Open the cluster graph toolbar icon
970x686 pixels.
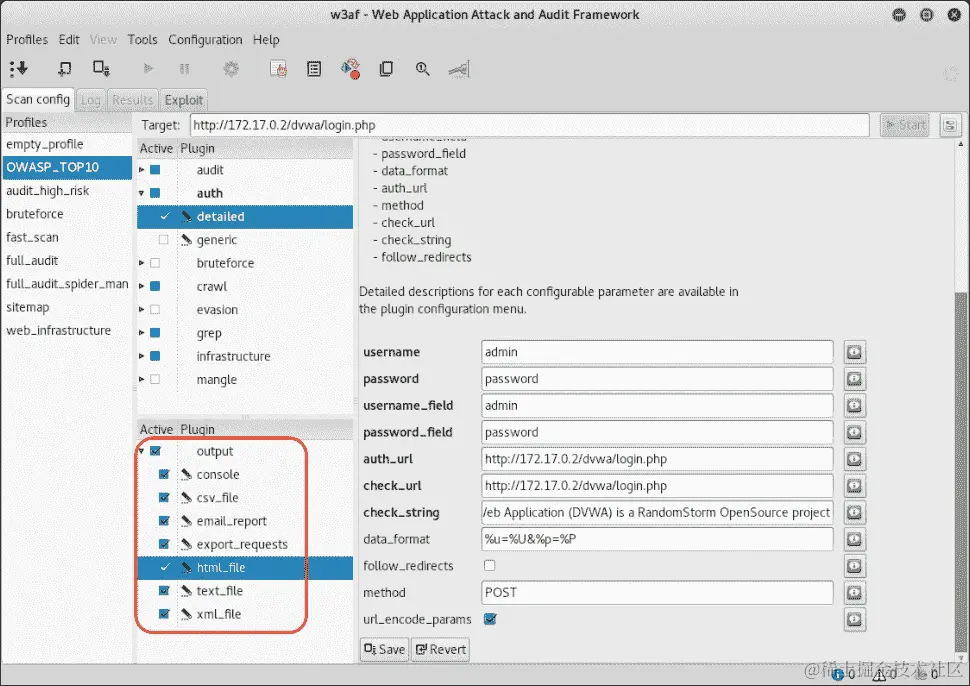[459, 68]
